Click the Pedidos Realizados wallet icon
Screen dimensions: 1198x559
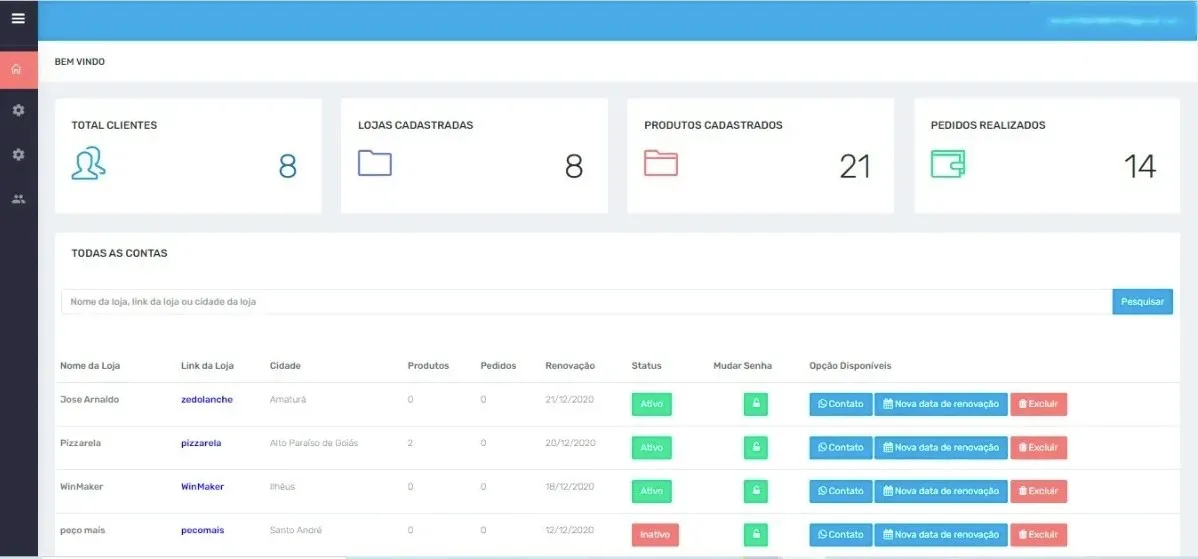pyautogui.click(x=948, y=163)
